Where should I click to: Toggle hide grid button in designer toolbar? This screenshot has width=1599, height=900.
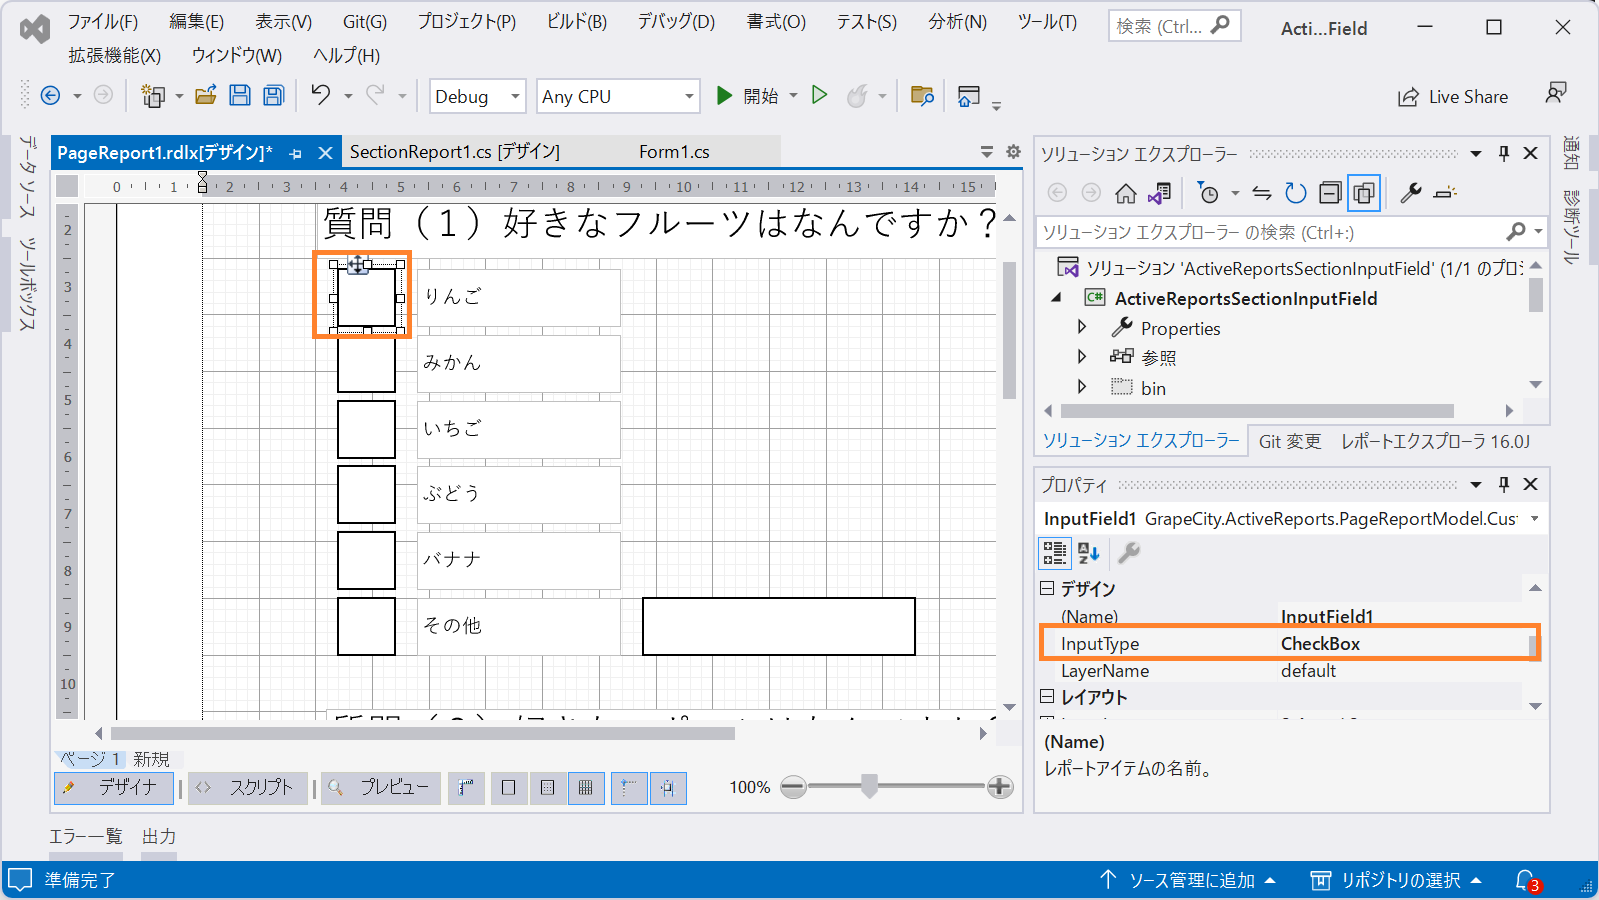(508, 788)
